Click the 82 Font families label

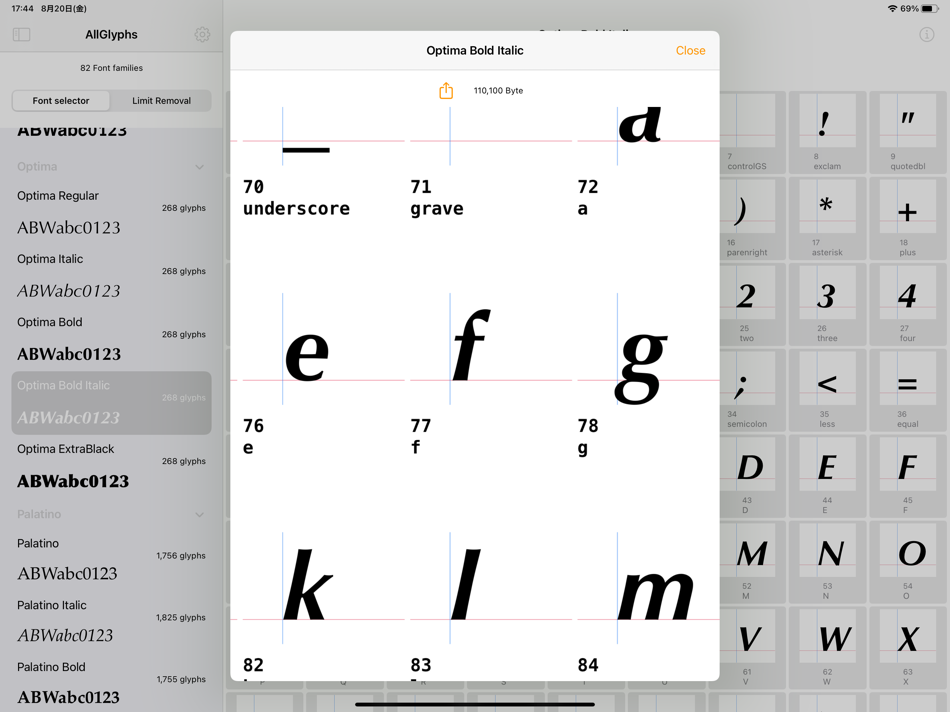point(111,68)
